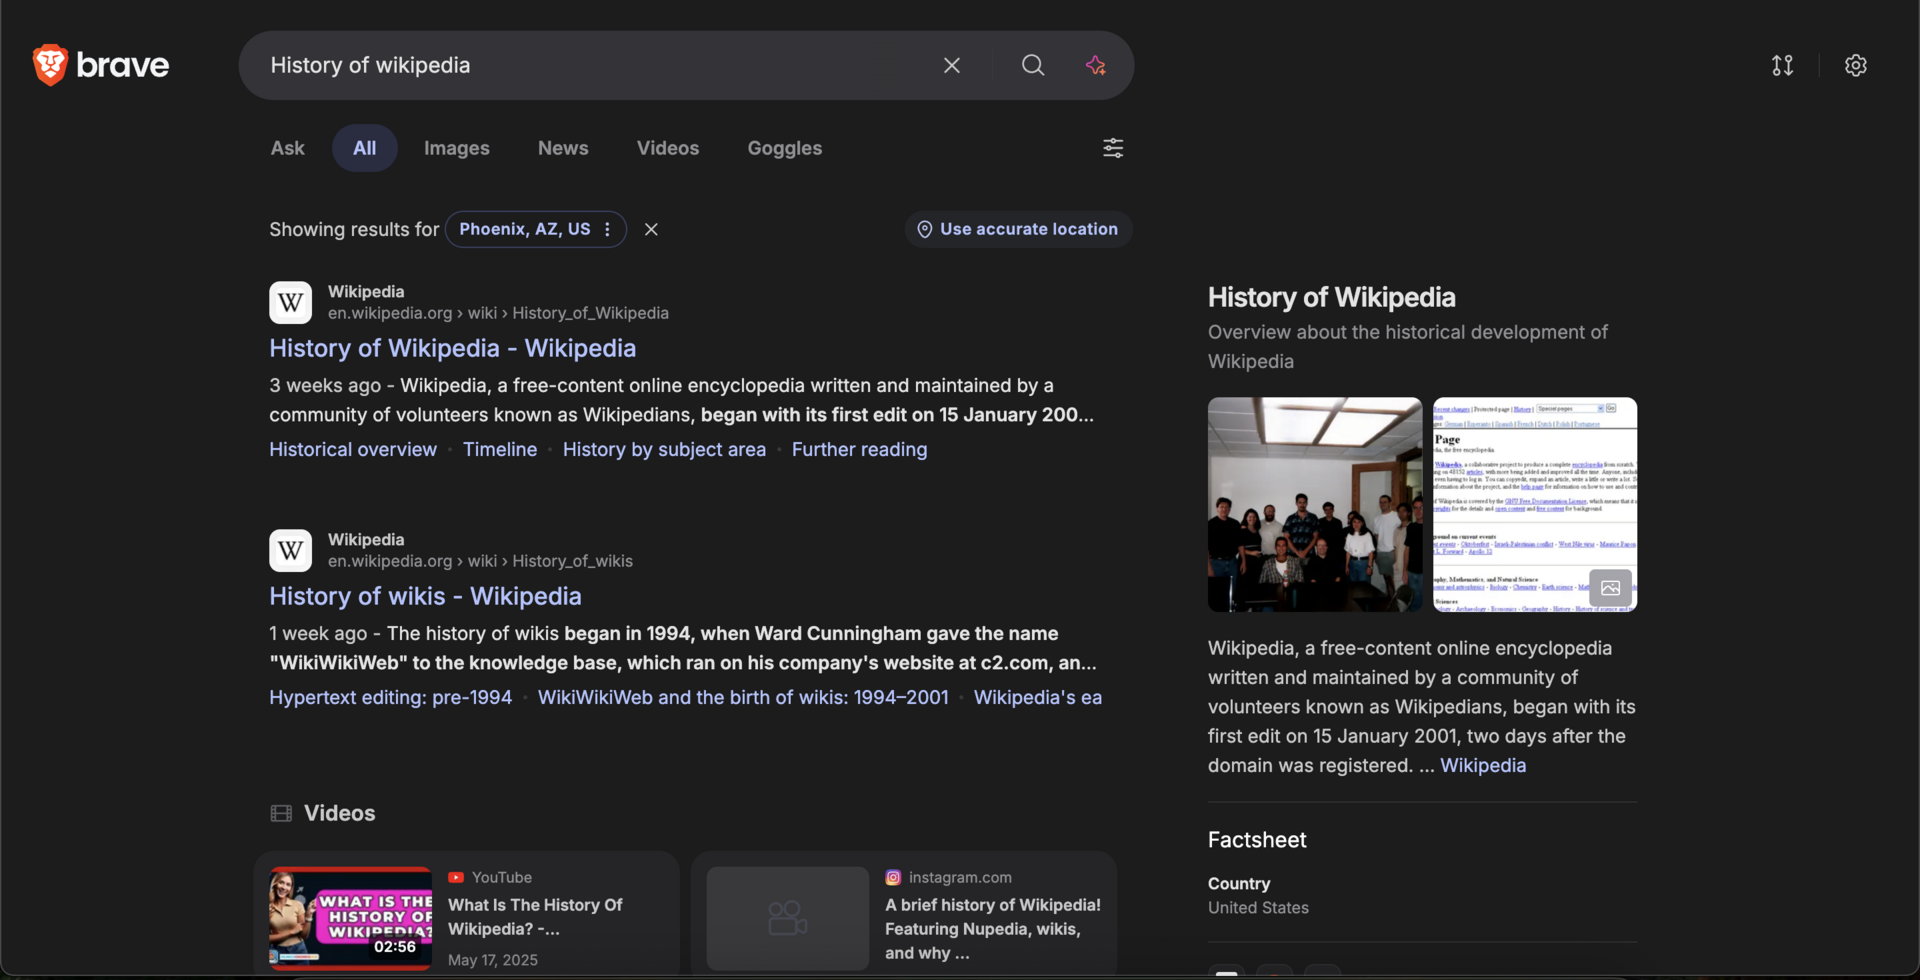Open History of Wikipedia - Wikipedia result
1920x980 pixels.
452,348
